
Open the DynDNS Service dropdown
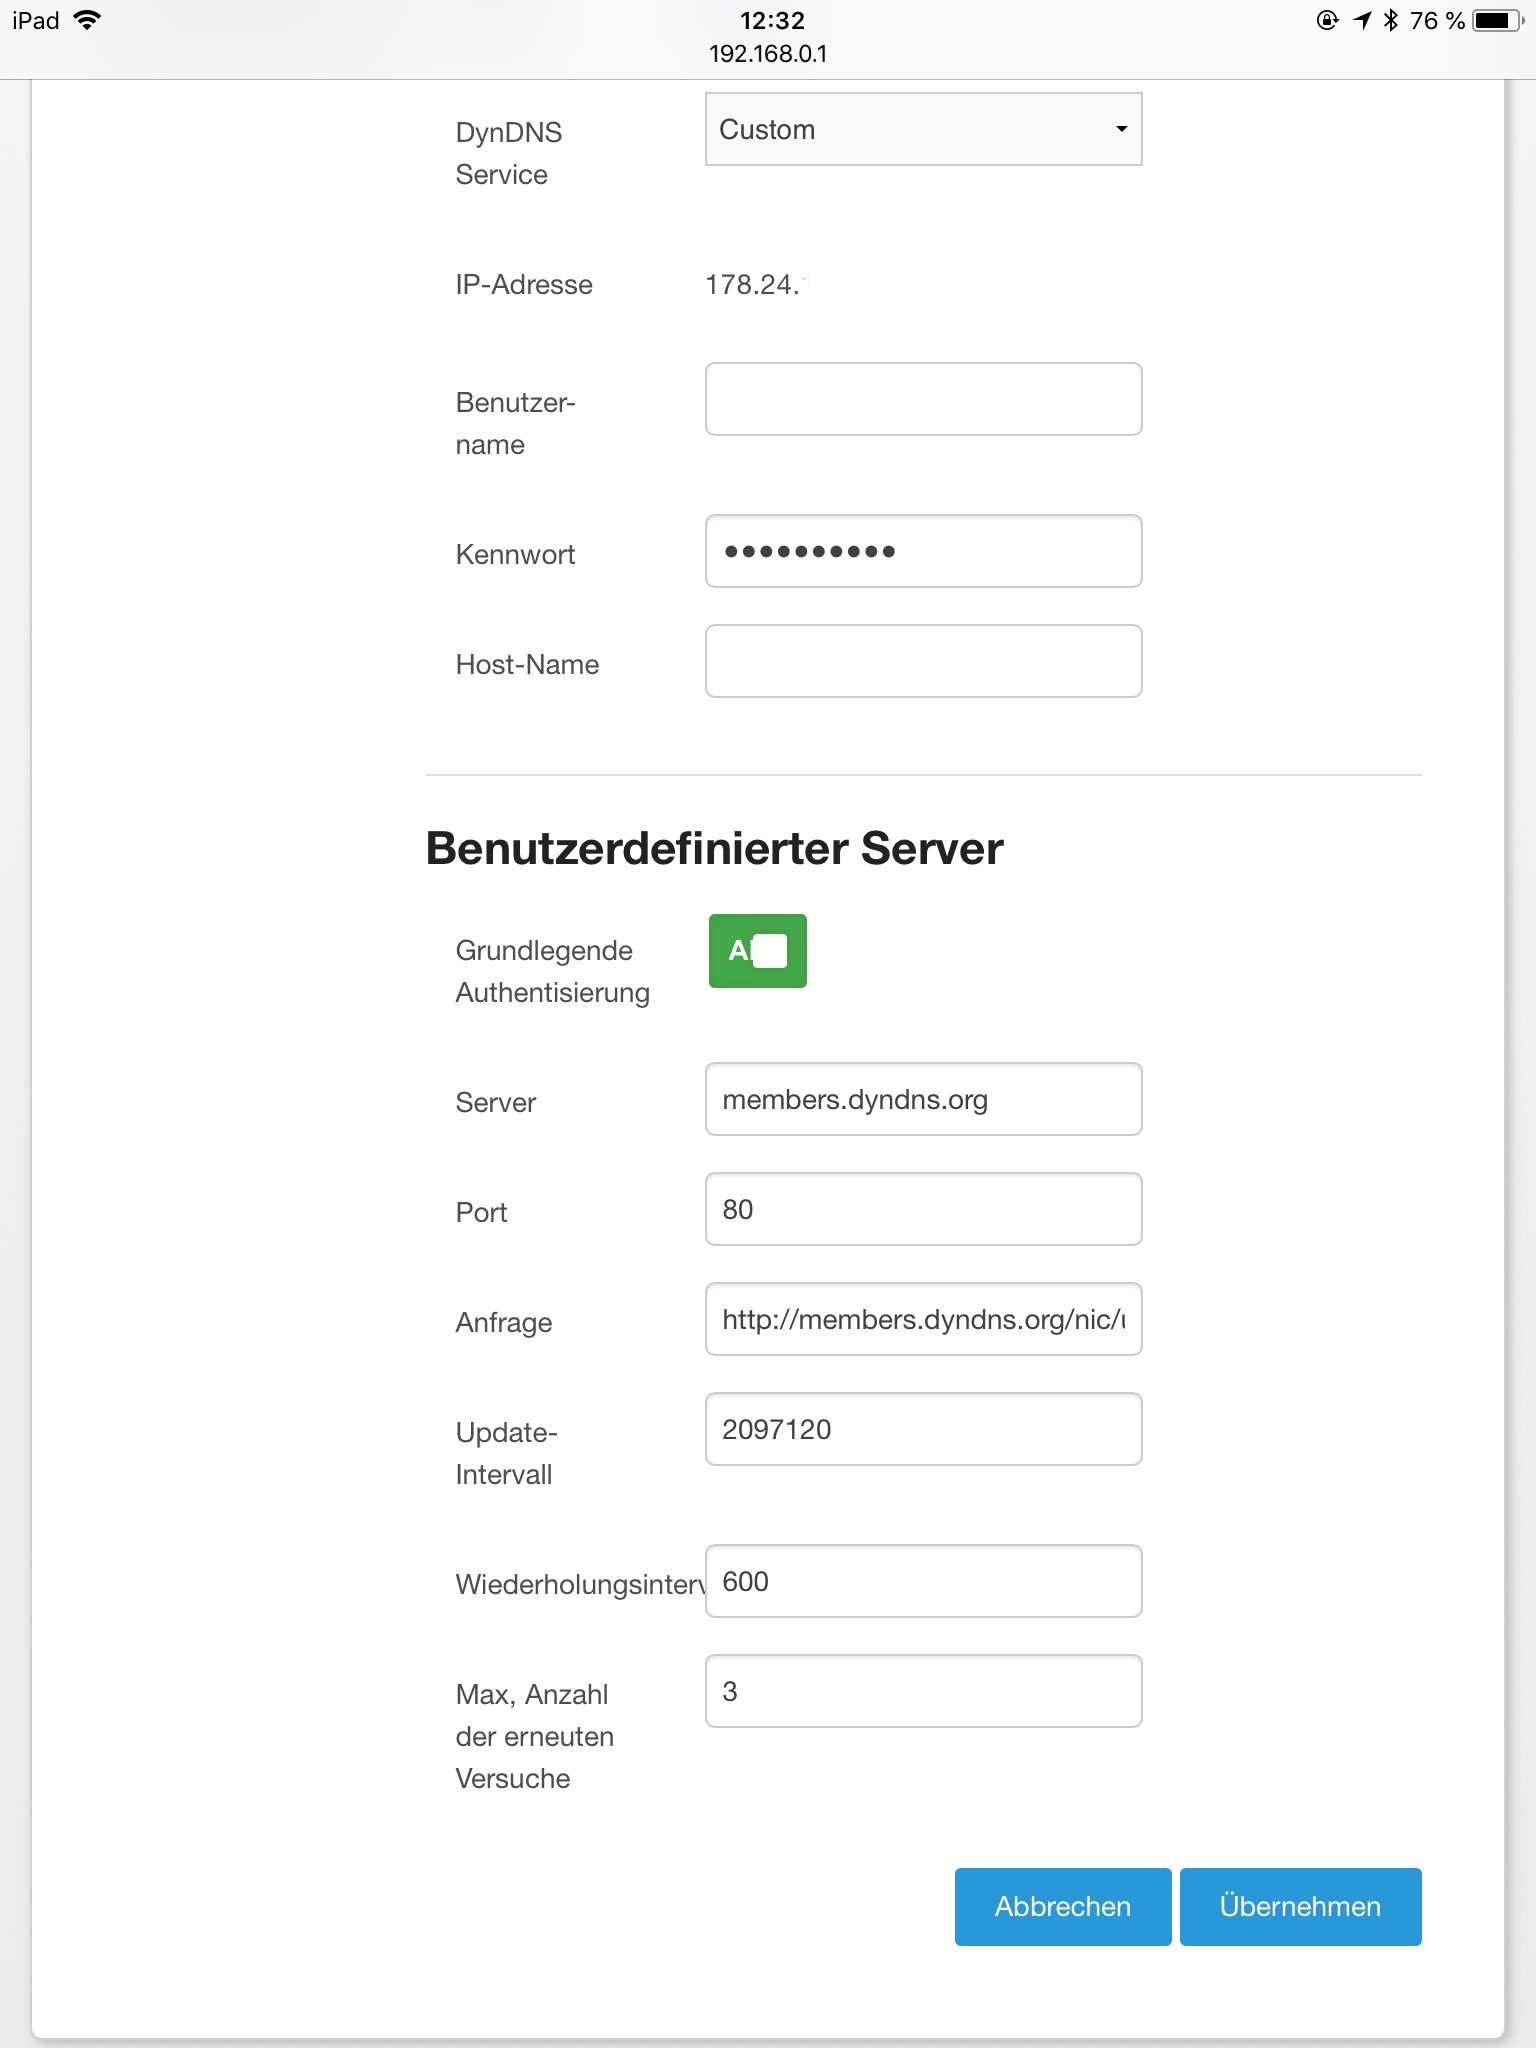(923, 129)
